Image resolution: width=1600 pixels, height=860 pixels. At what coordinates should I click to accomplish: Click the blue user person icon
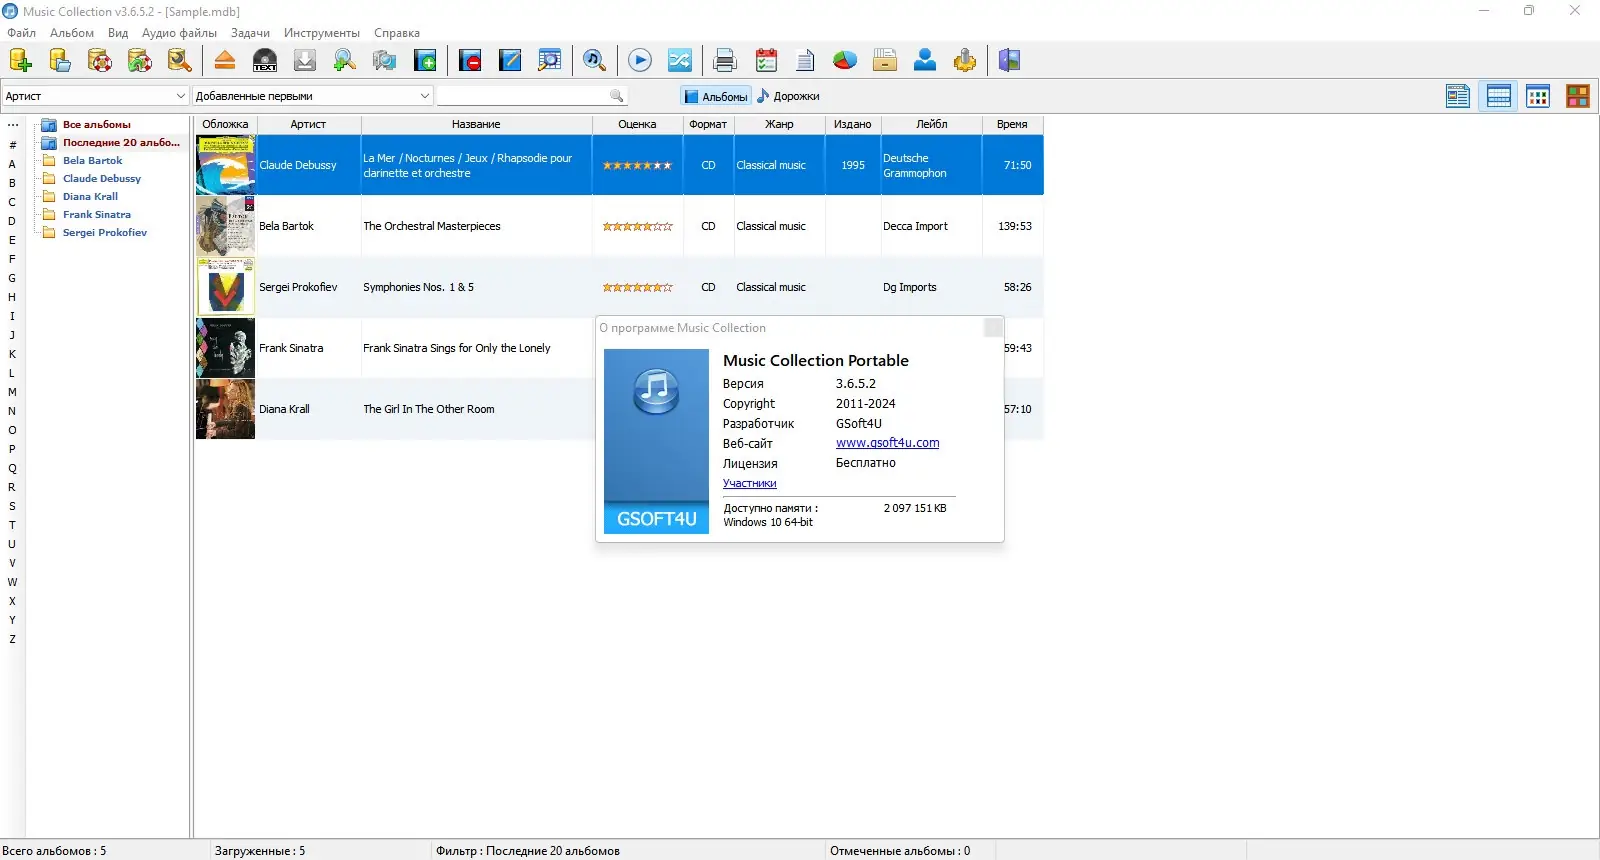click(x=925, y=60)
